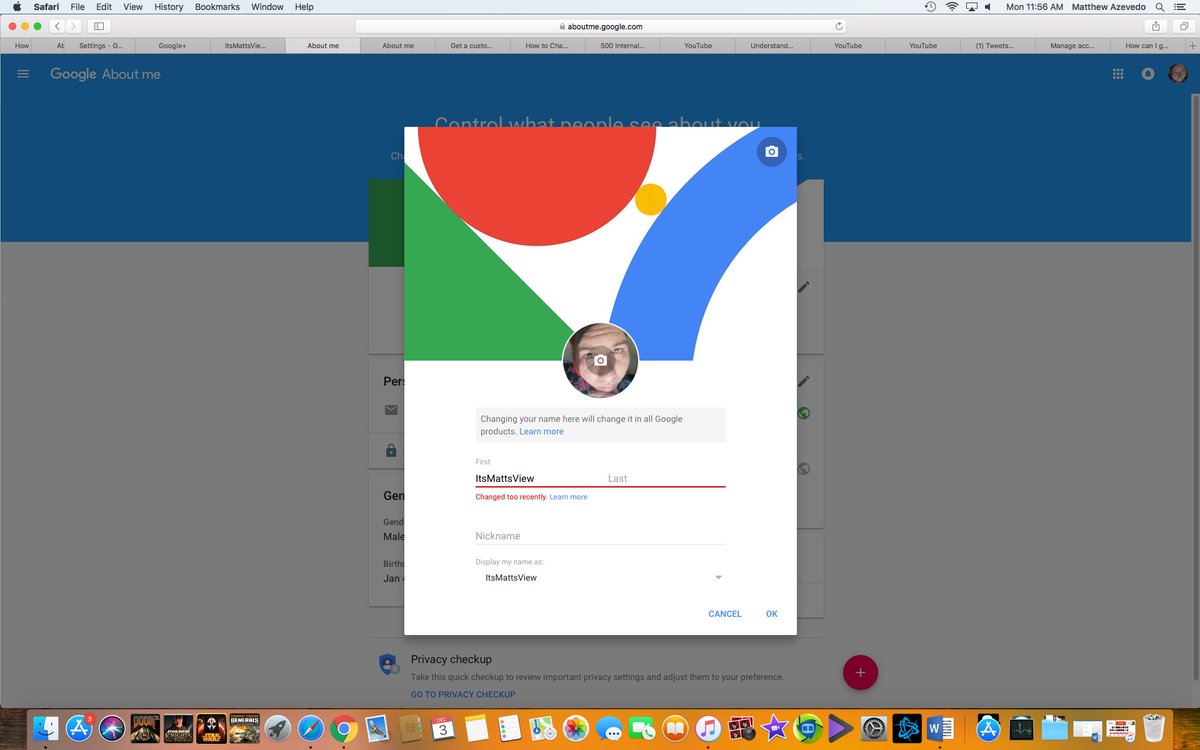Open Wi-Fi status menu
This screenshot has width=1200, height=750.
pyautogui.click(x=951, y=7)
